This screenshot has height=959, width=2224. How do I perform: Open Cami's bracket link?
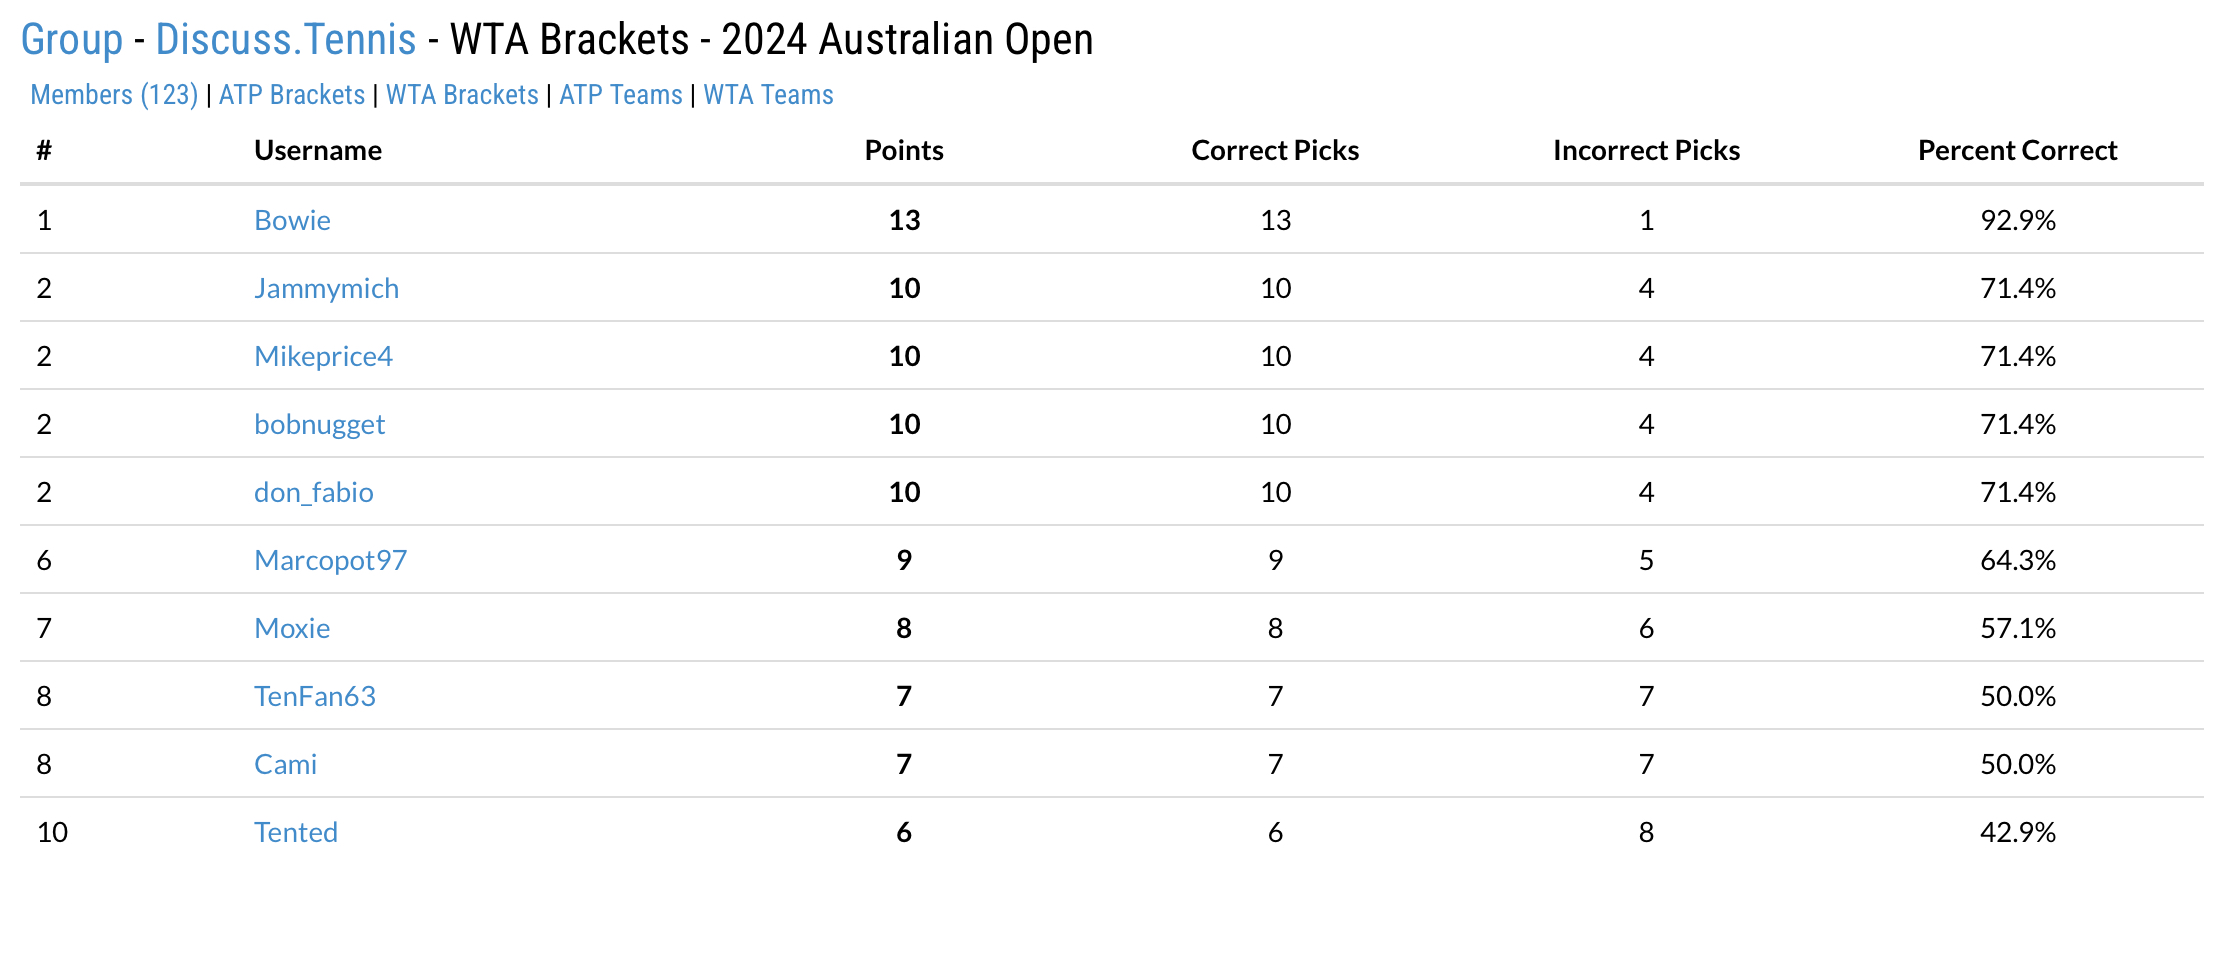click(285, 764)
